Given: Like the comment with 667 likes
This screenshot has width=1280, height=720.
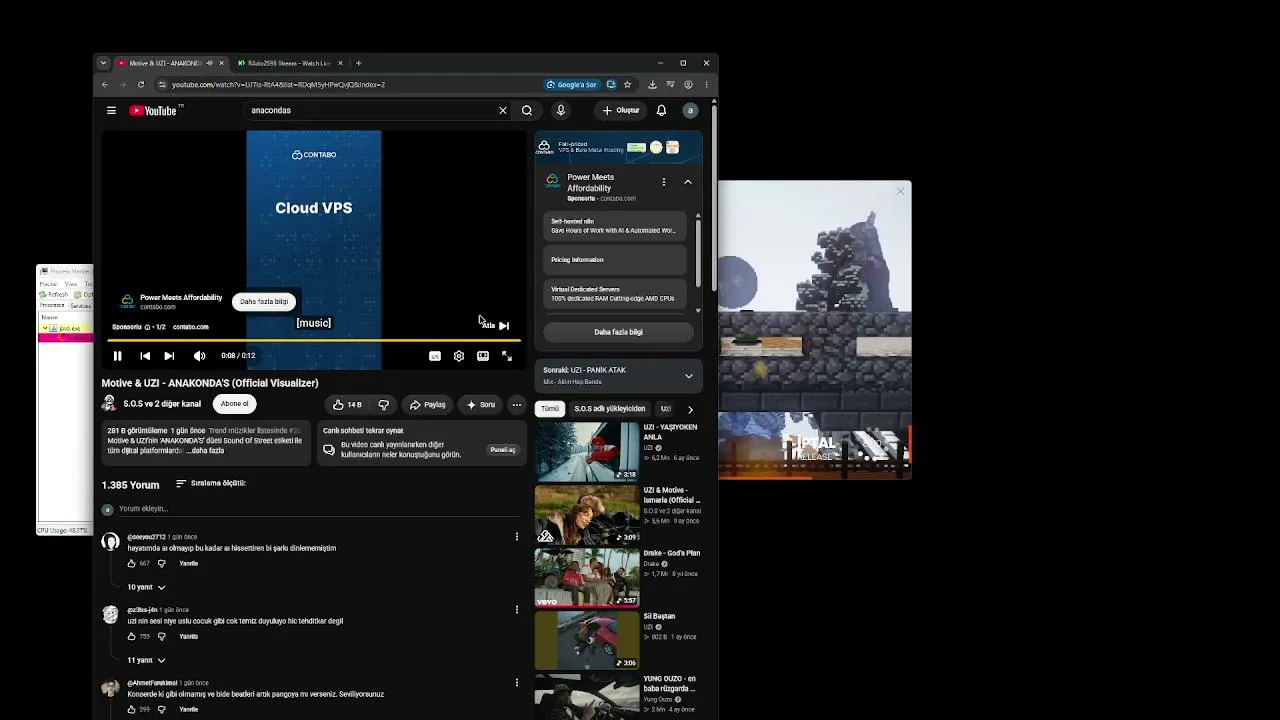Looking at the screenshot, I should (x=131, y=564).
